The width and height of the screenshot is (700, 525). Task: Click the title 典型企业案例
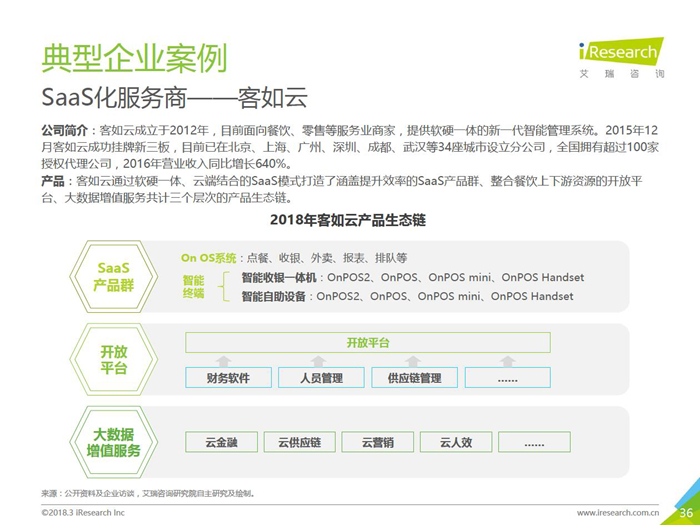click(134, 58)
